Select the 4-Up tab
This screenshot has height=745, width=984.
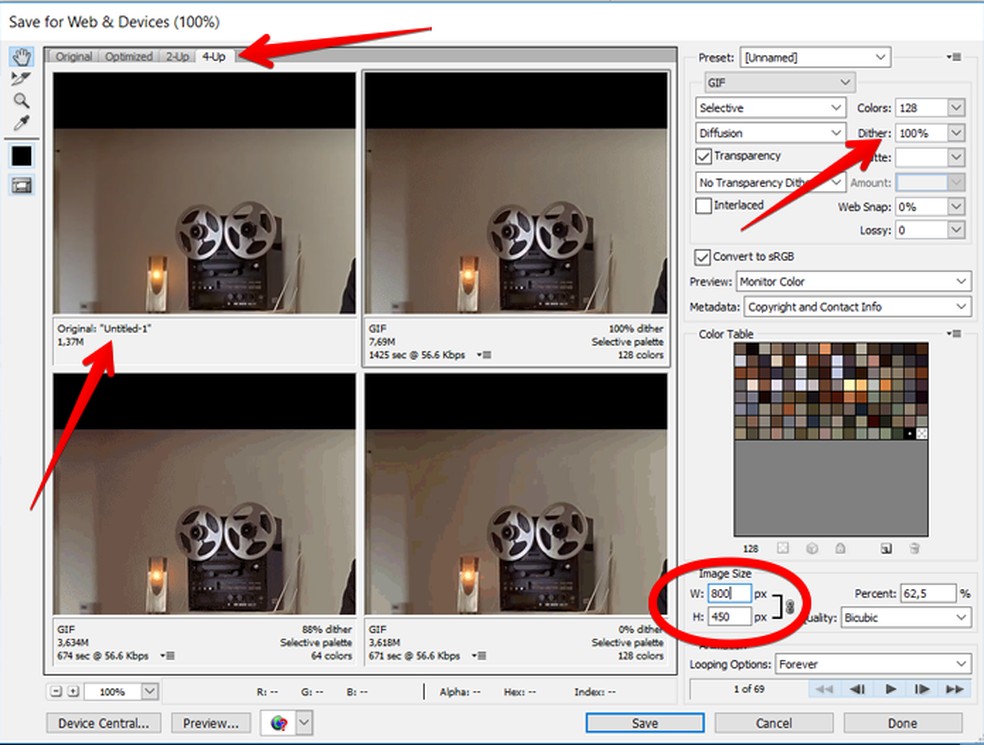coord(214,56)
